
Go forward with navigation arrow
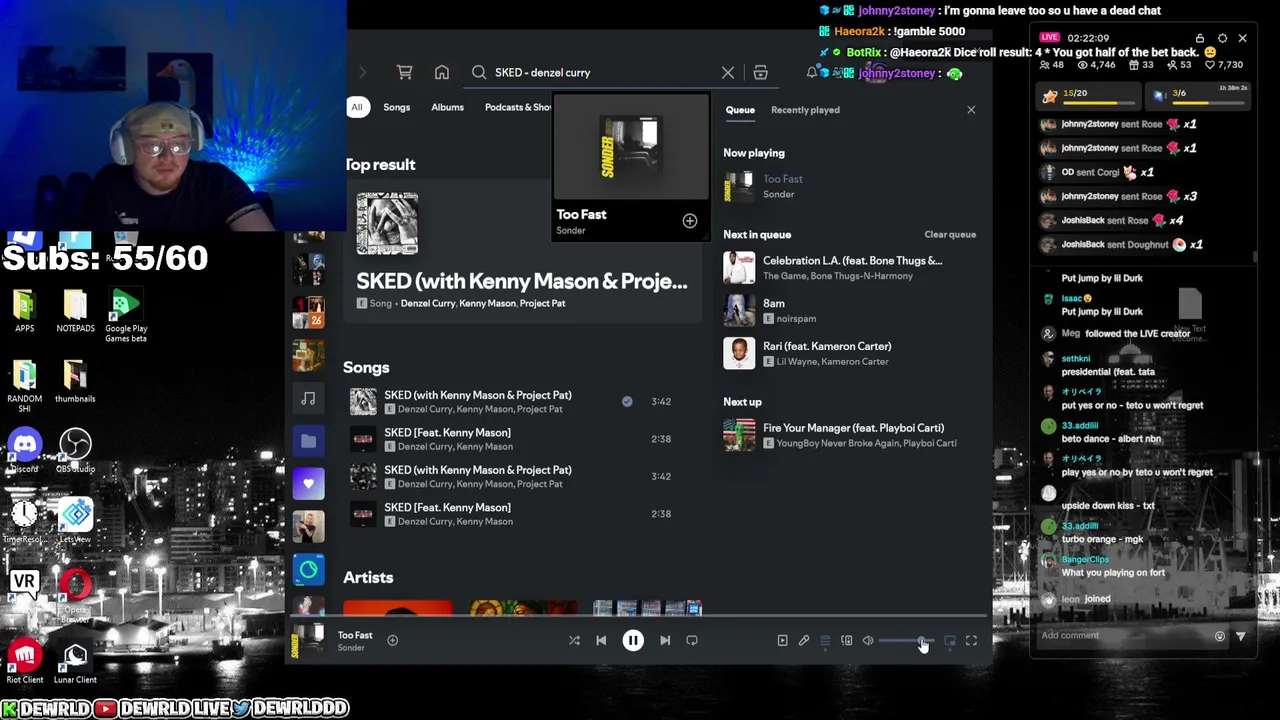pyautogui.click(x=362, y=72)
